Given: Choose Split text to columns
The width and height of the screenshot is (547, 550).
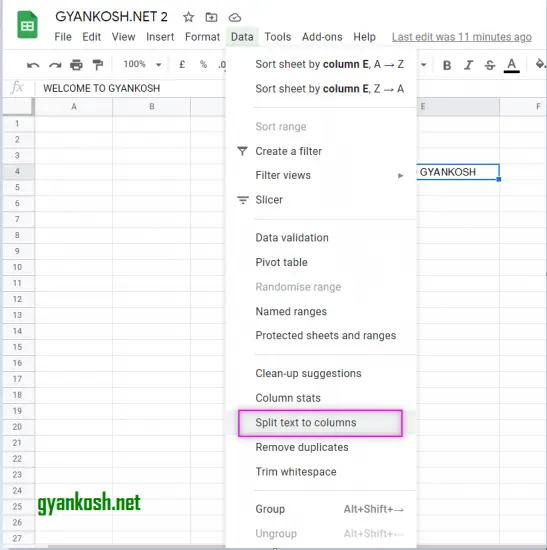Looking at the screenshot, I should pyautogui.click(x=321, y=423).
